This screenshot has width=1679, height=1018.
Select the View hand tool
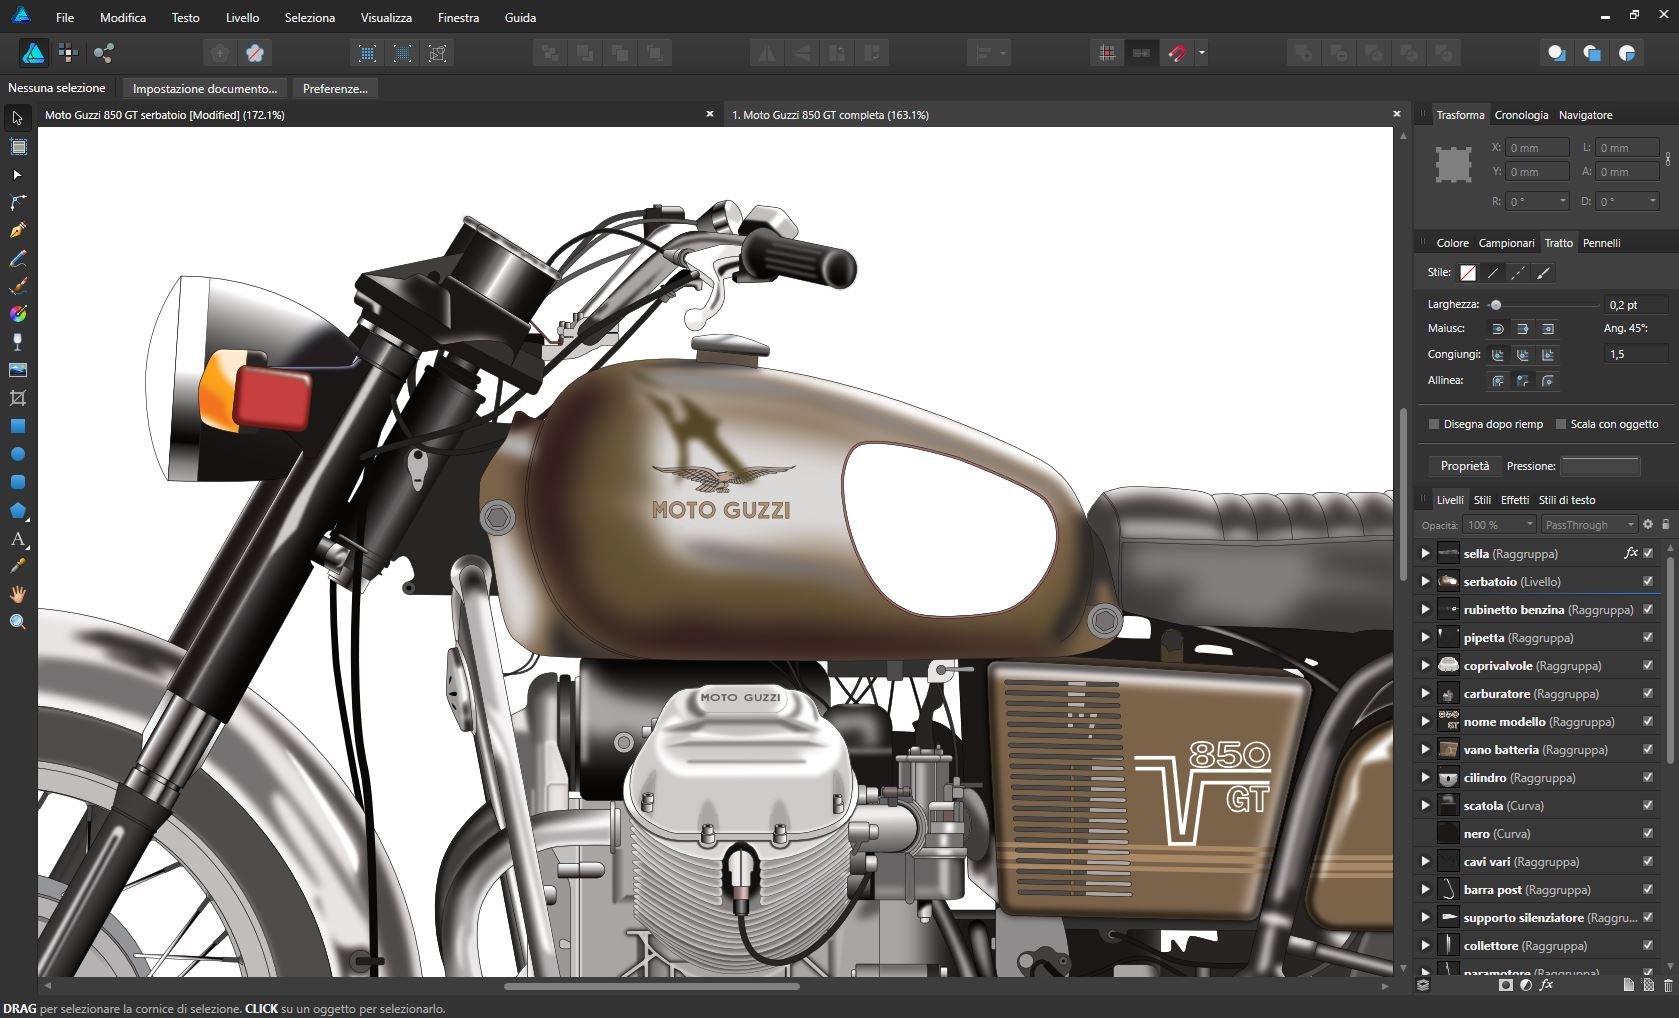(x=17, y=594)
